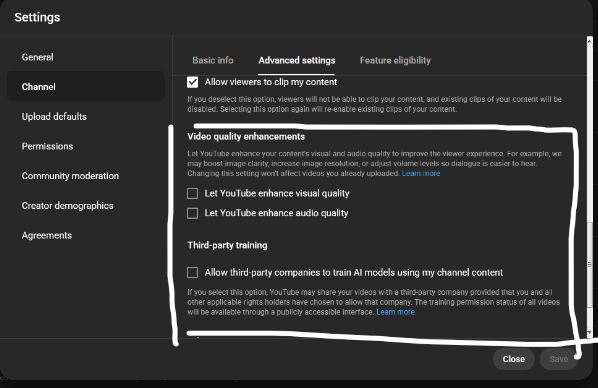598x388 pixels.
Task: Open General settings in sidebar
Action: click(x=85, y=57)
